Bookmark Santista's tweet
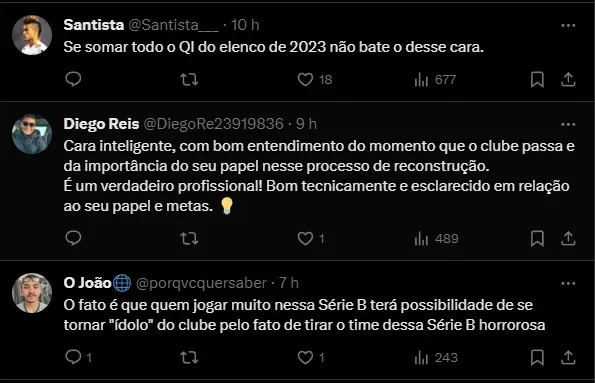Viewport: 595px width, 383px height. (537, 79)
